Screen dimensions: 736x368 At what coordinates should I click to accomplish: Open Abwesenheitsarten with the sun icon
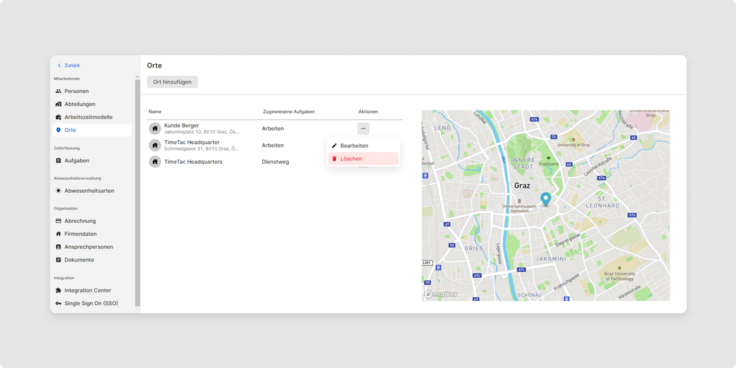coord(92,191)
